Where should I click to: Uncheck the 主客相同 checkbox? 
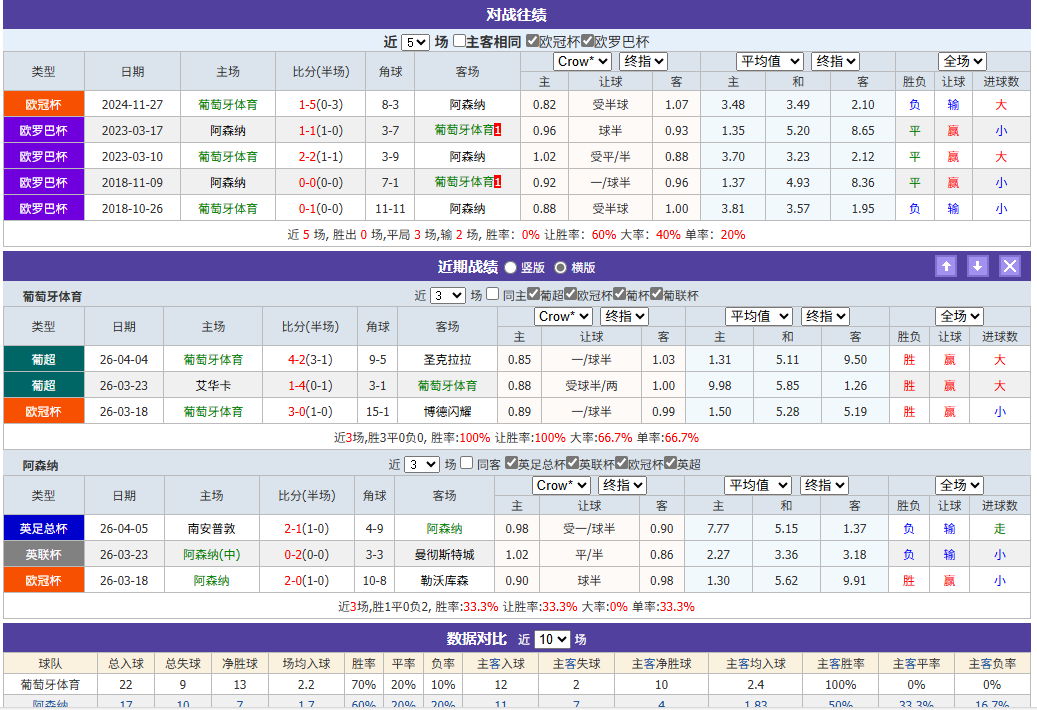tap(458, 32)
